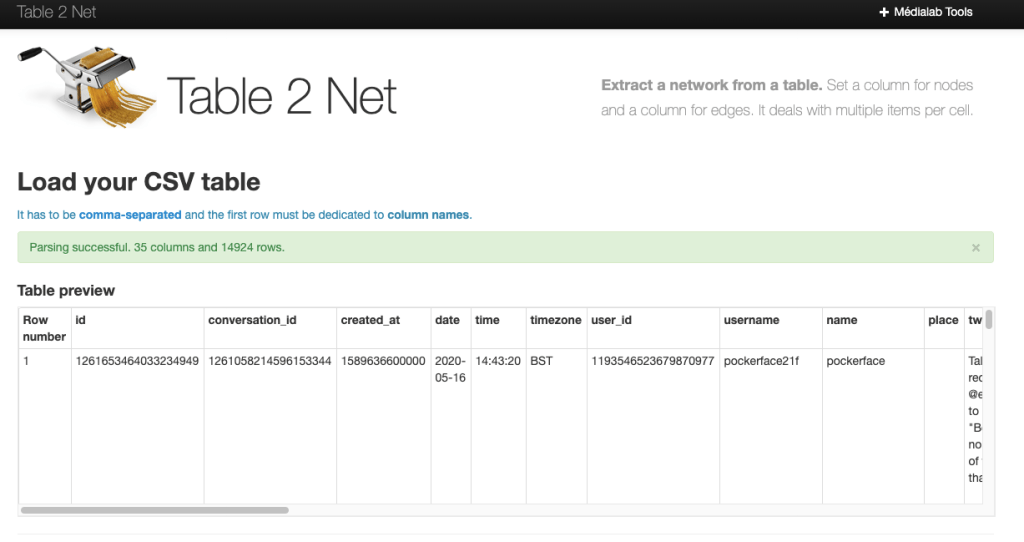Viewport: 1024px width, 542px height.
Task: Click the pasta machine logo image
Action: click(86, 86)
